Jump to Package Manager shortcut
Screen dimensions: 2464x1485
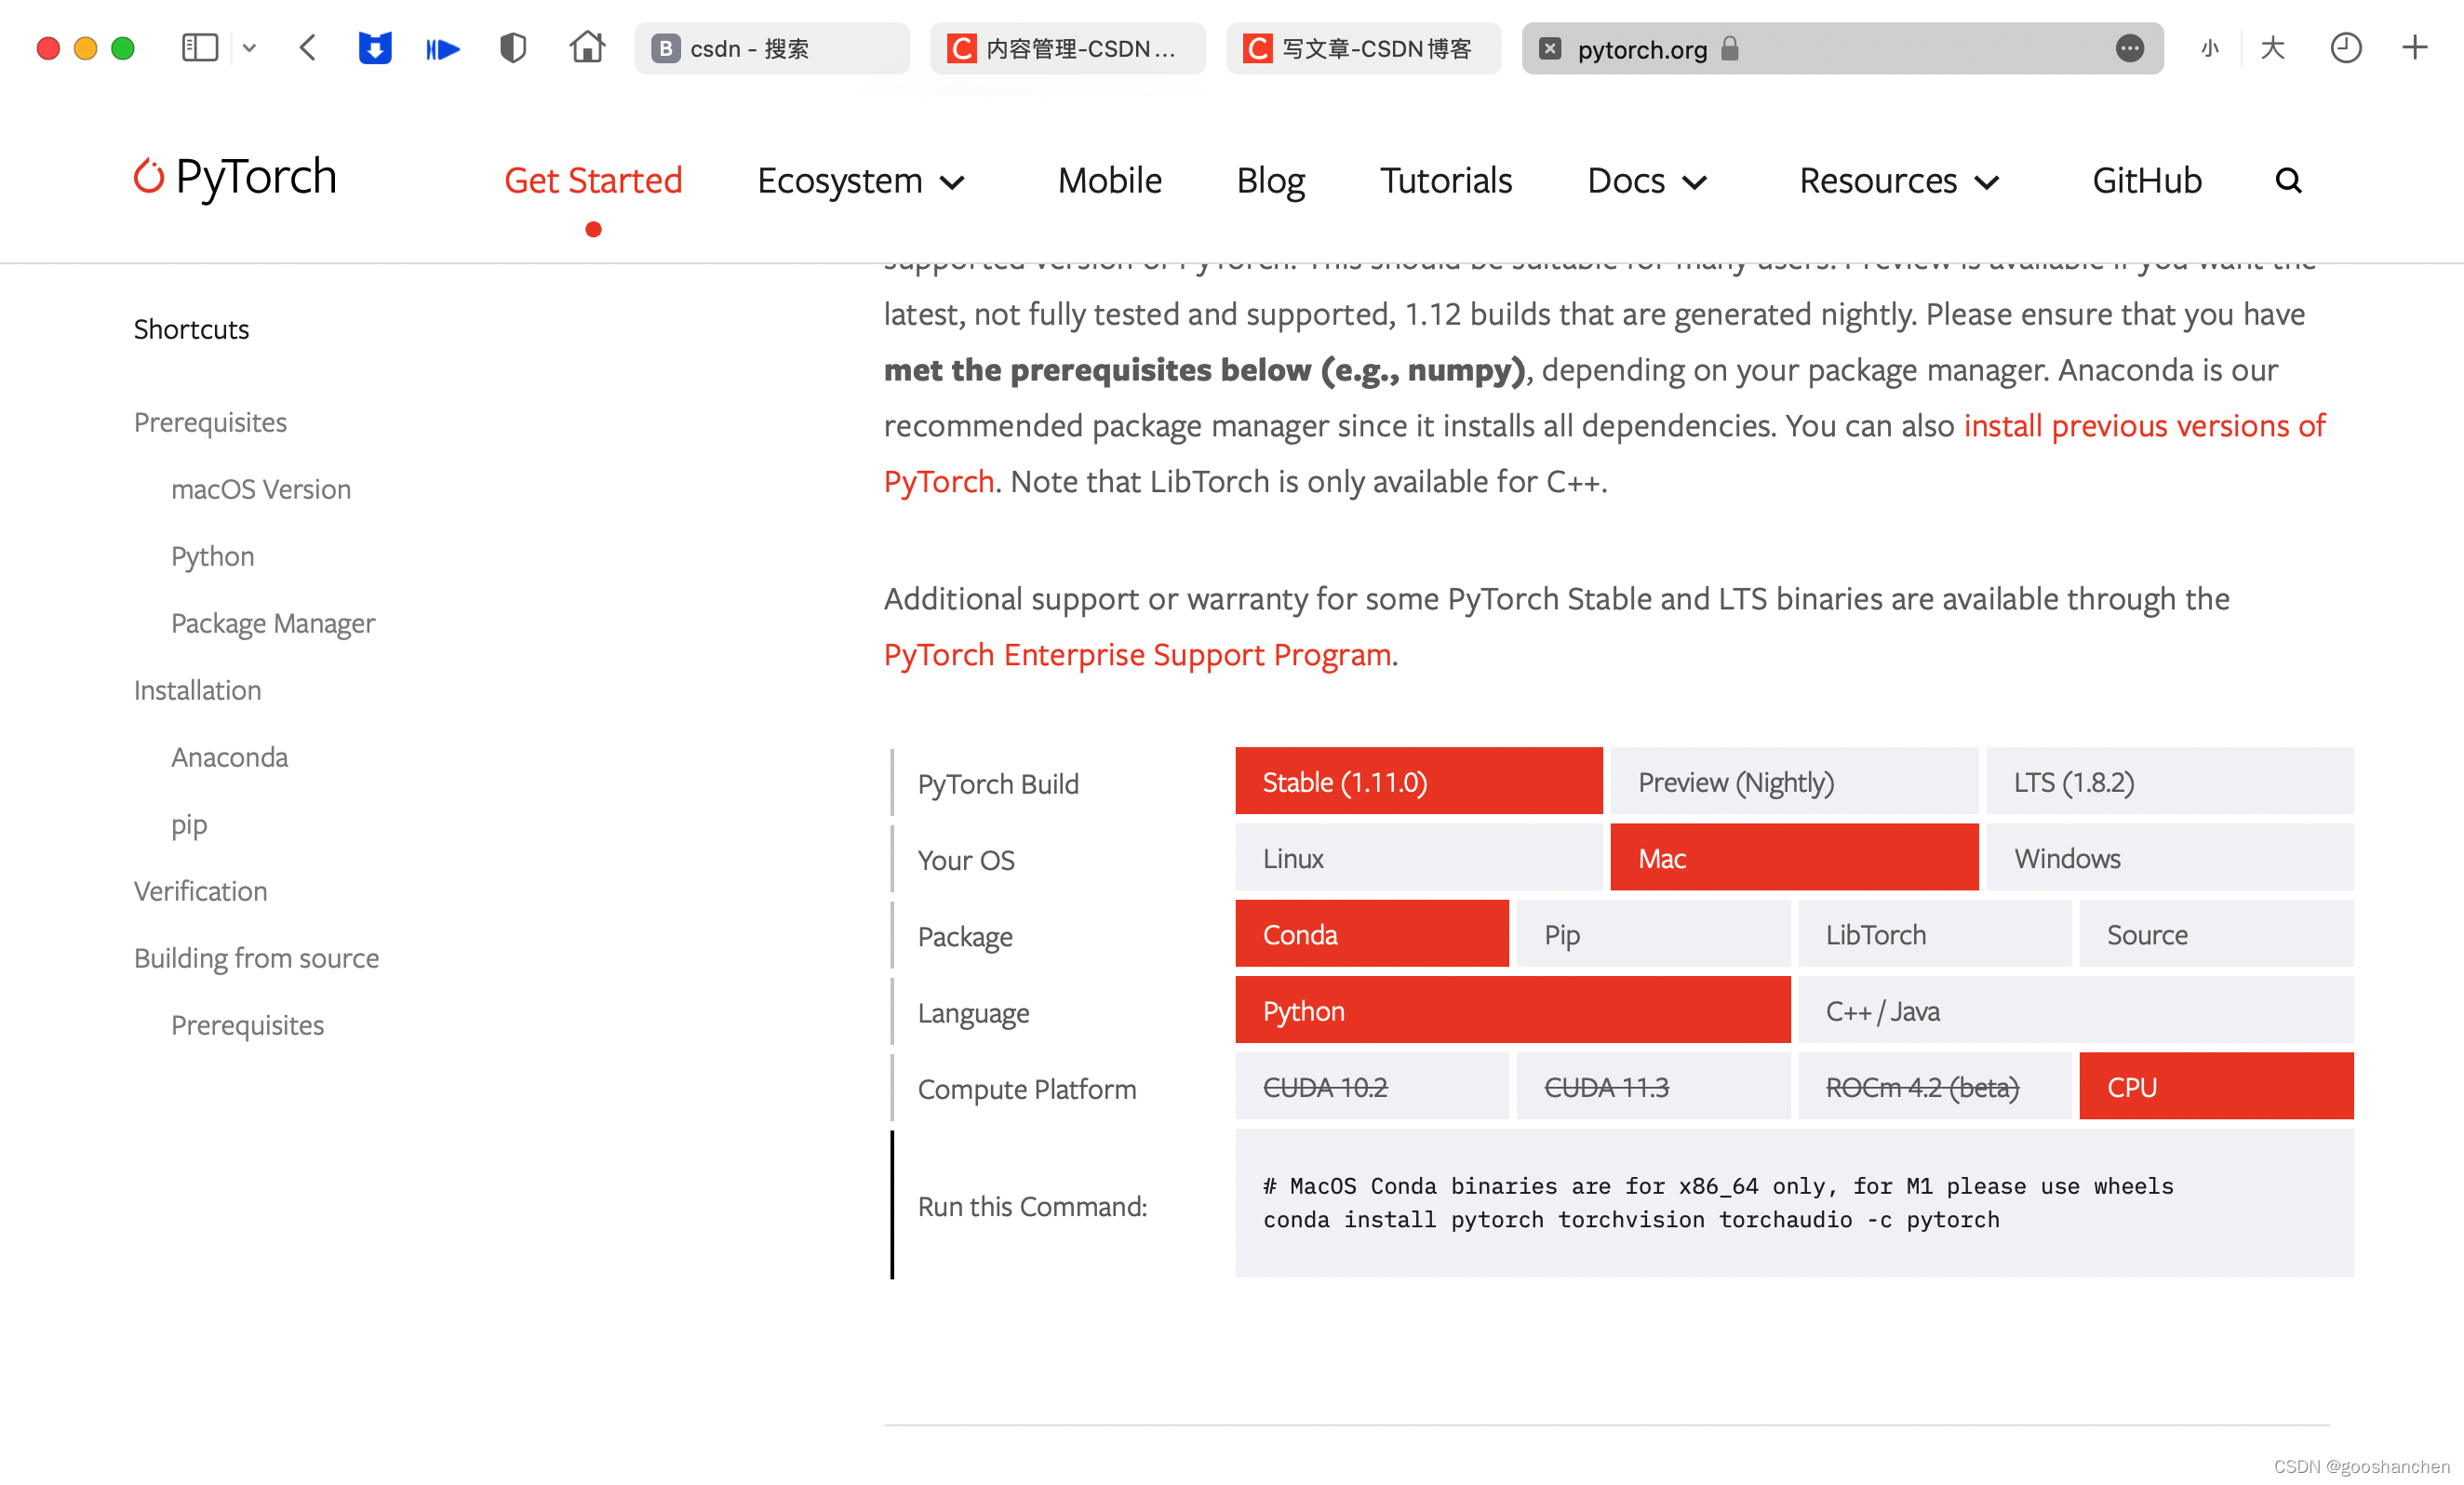[x=273, y=623]
